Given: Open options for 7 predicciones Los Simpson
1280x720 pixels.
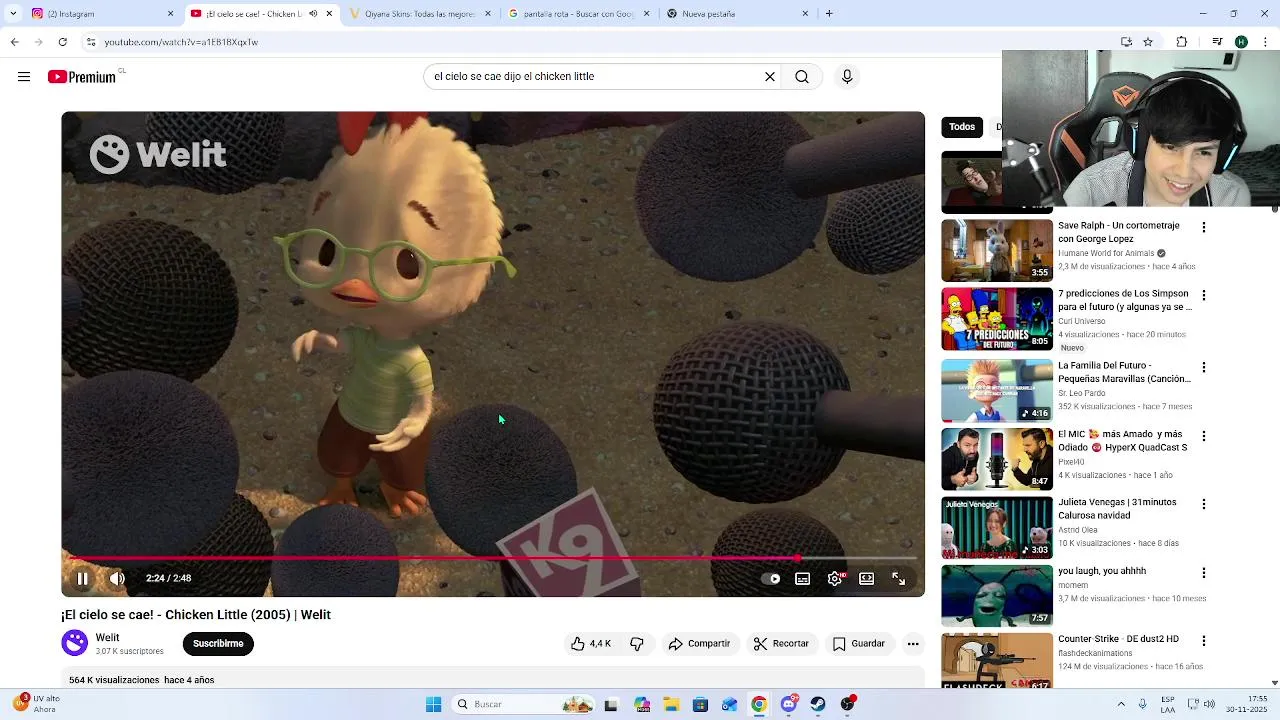Looking at the screenshot, I should click(1204, 296).
